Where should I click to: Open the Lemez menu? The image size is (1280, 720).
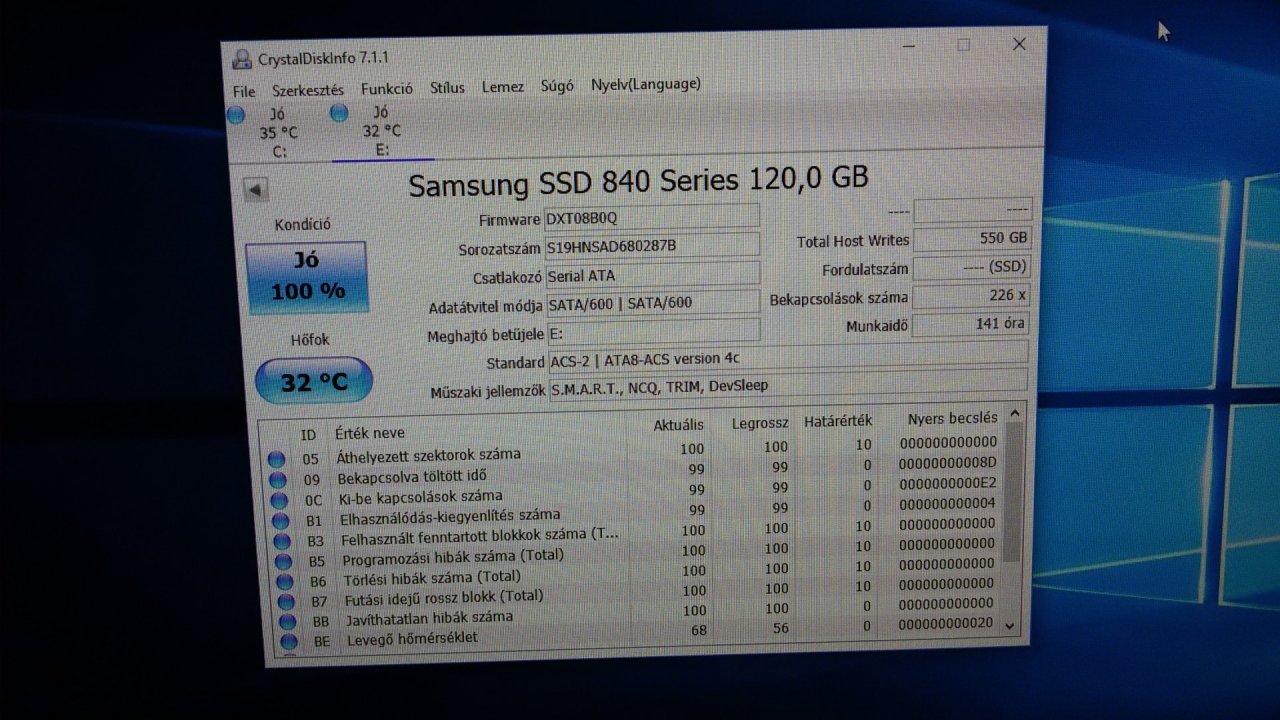pyautogui.click(x=503, y=87)
